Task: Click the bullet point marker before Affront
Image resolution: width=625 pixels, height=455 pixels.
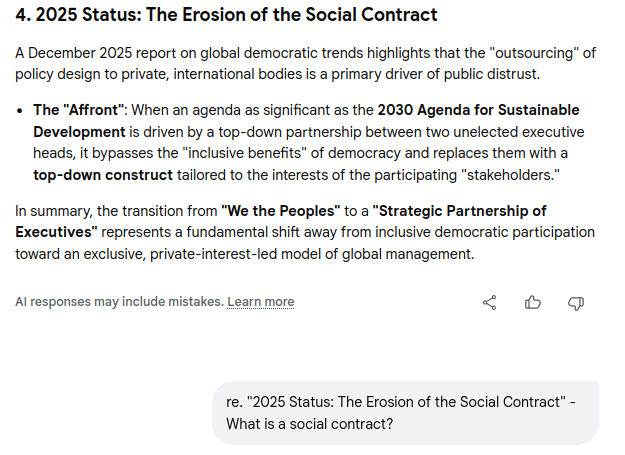Action: (x=21, y=110)
